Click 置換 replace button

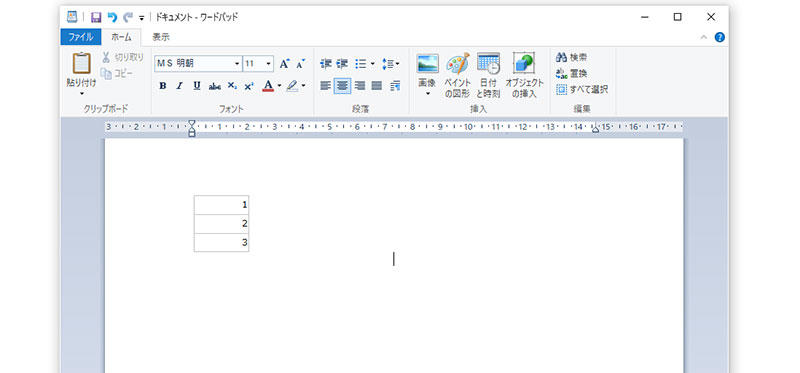coord(571,73)
